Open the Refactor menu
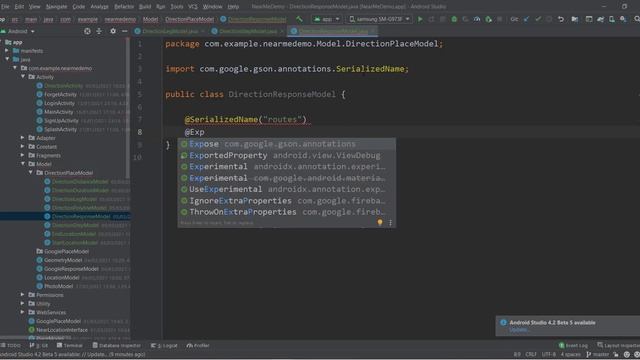640x360 pixels. point(124,7)
